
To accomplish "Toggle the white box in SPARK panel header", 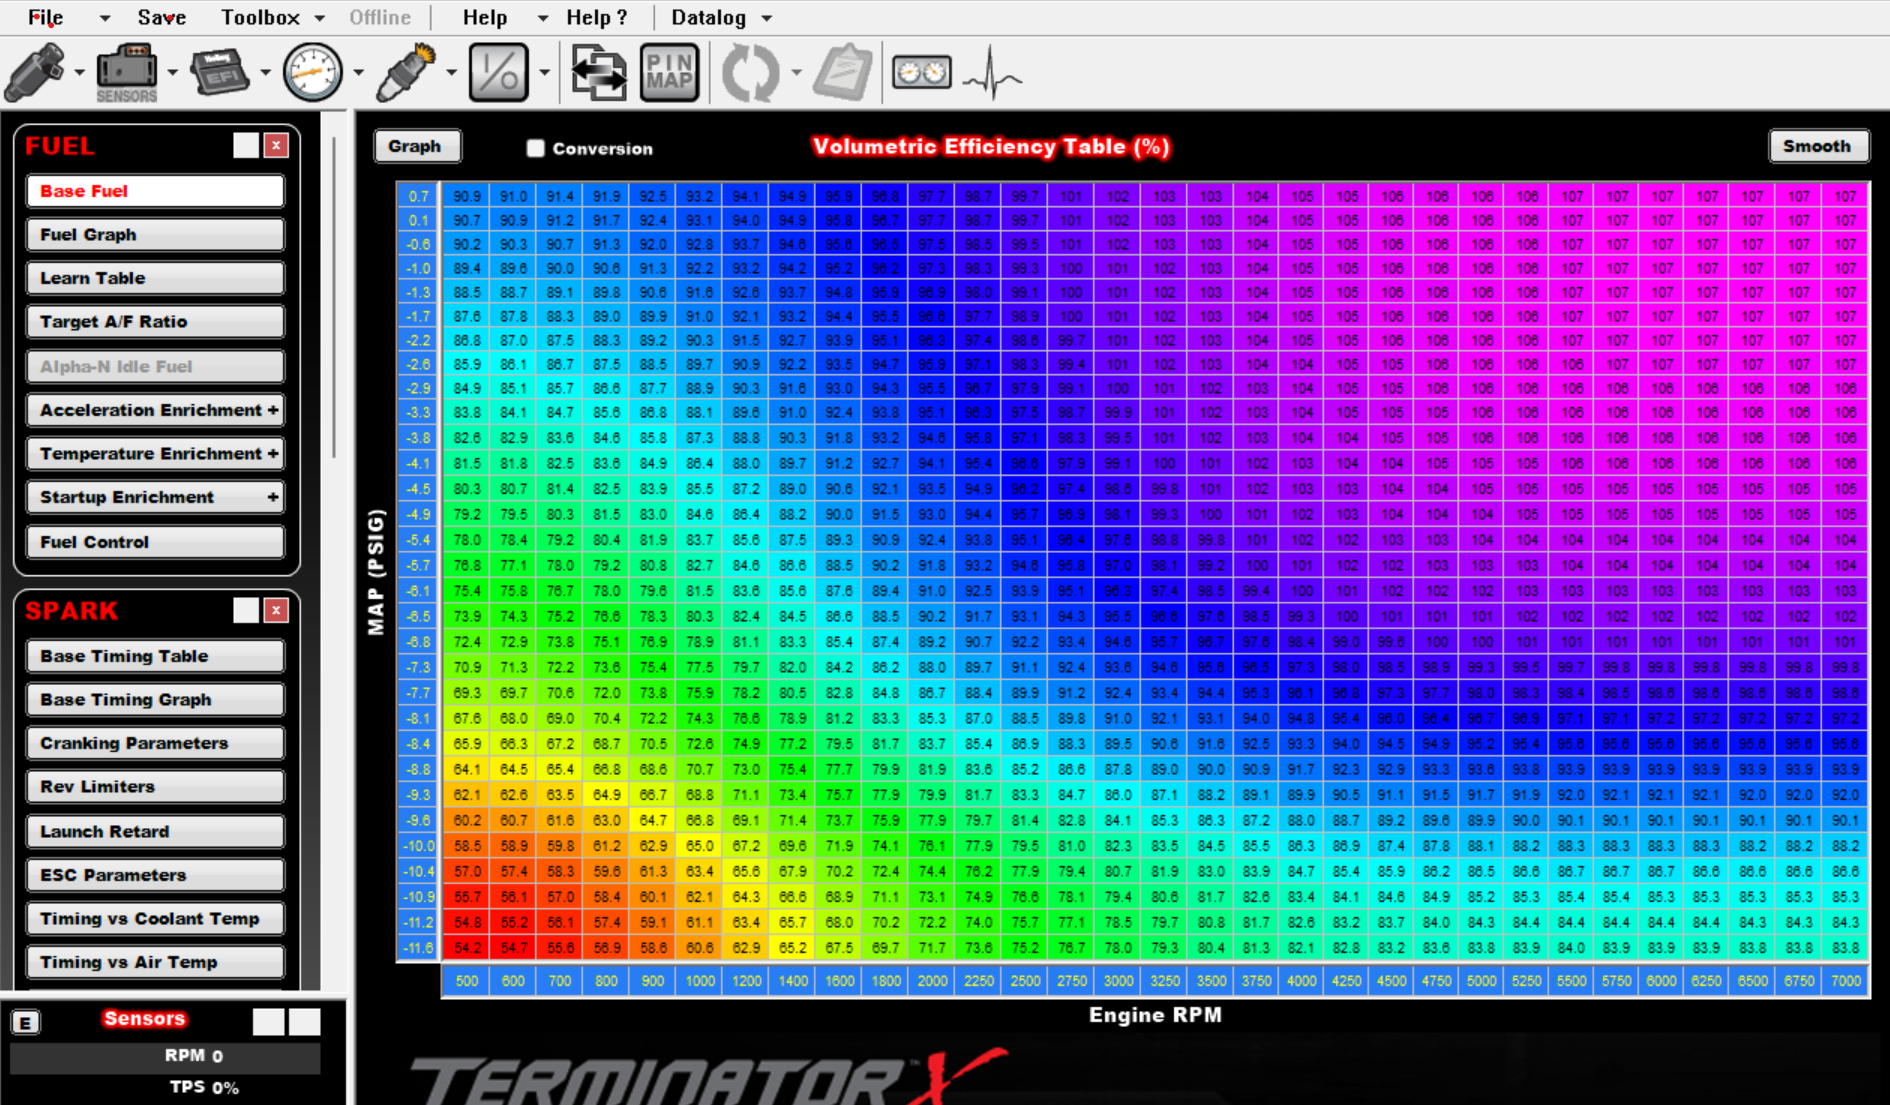I will (x=246, y=610).
